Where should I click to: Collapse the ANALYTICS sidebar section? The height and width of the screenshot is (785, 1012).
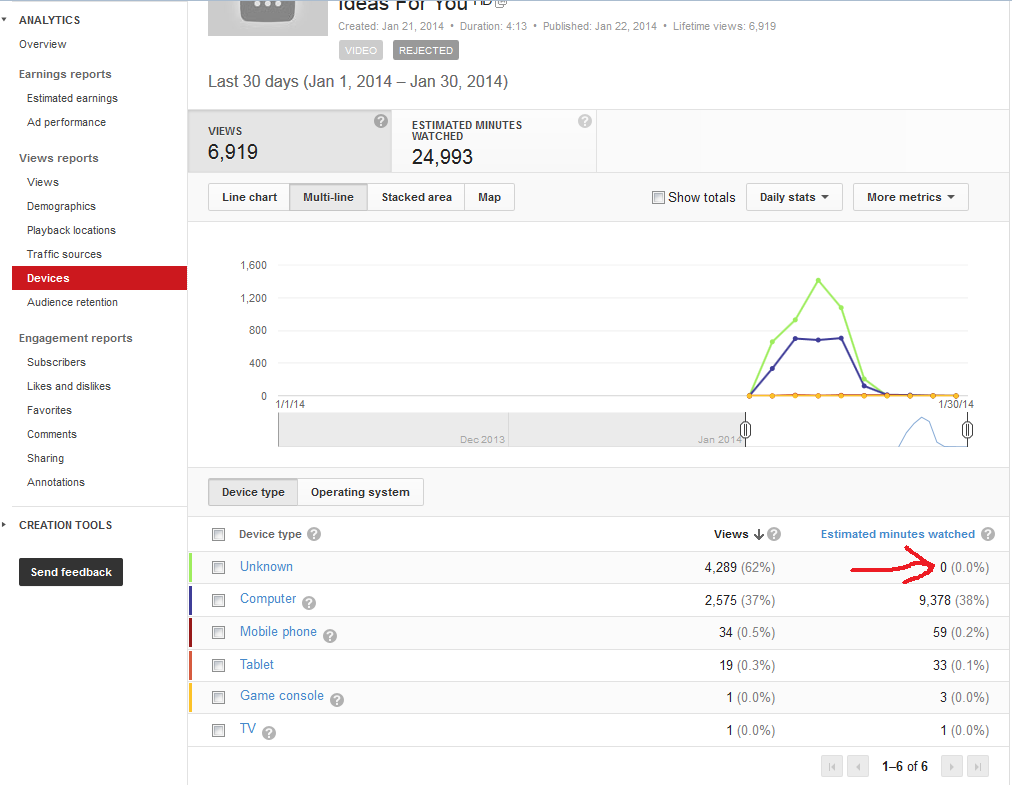pos(5,20)
